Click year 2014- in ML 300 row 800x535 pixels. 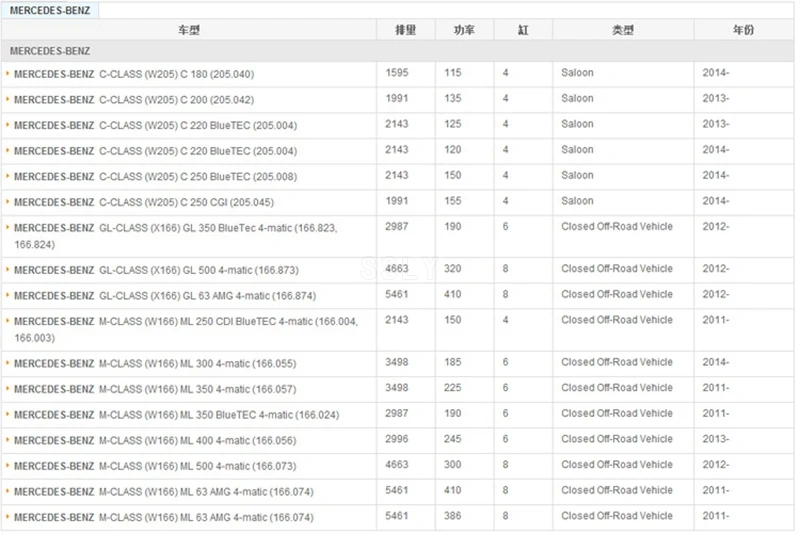pyautogui.click(x=716, y=362)
